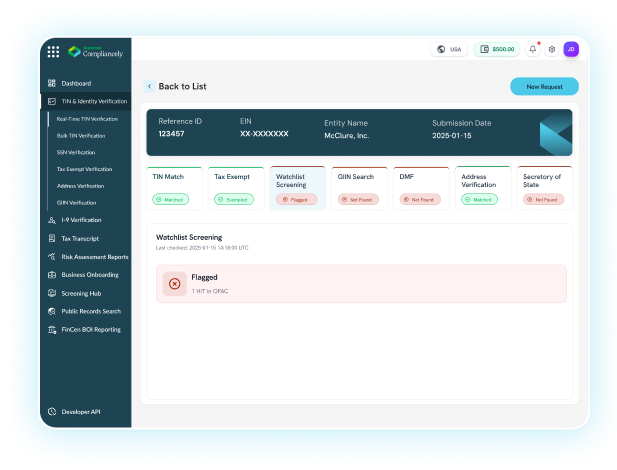Click the notifications bell icon

point(532,49)
